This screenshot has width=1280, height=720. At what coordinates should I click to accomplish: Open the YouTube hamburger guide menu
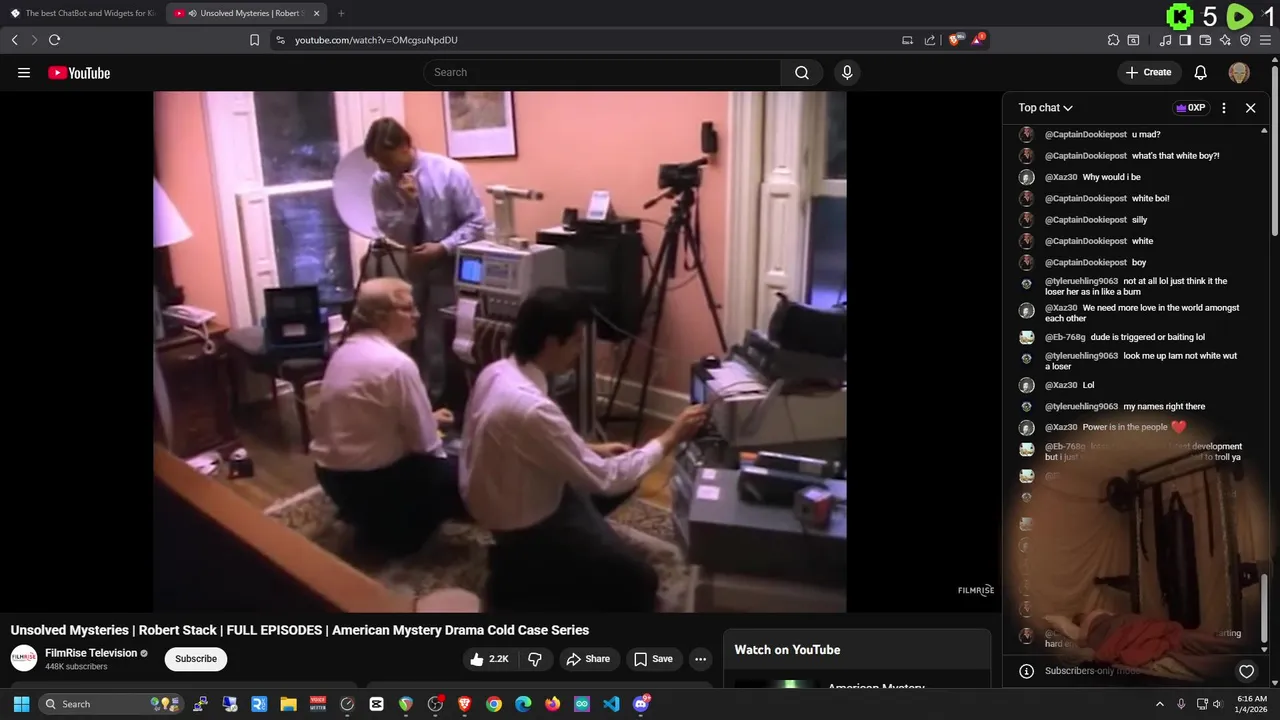coord(24,72)
